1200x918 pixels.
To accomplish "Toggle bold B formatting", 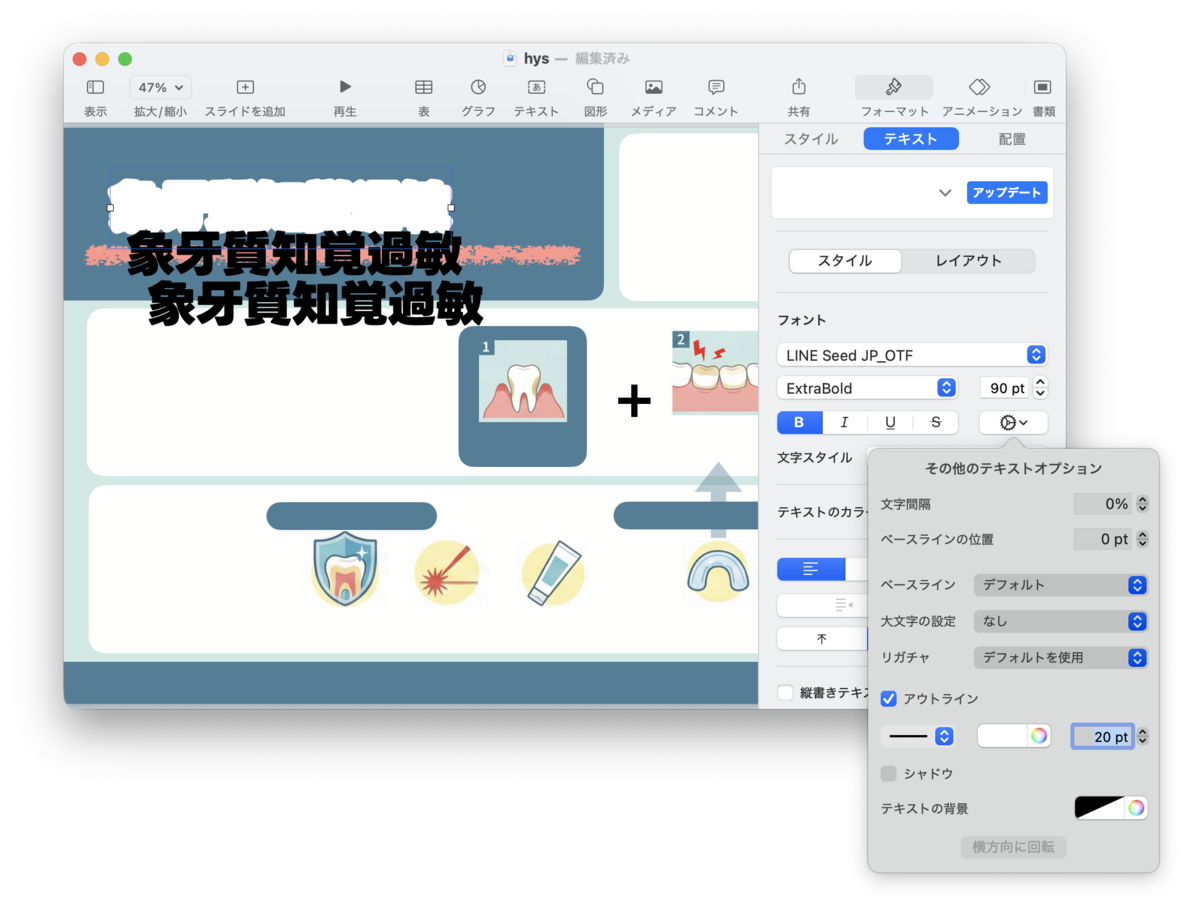I will [x=799, y=422].
